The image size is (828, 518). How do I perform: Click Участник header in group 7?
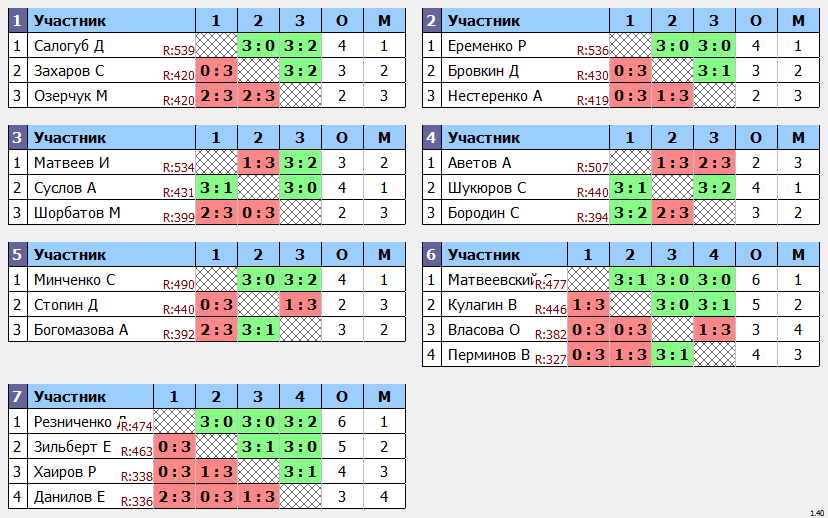[x=70, y=397]
